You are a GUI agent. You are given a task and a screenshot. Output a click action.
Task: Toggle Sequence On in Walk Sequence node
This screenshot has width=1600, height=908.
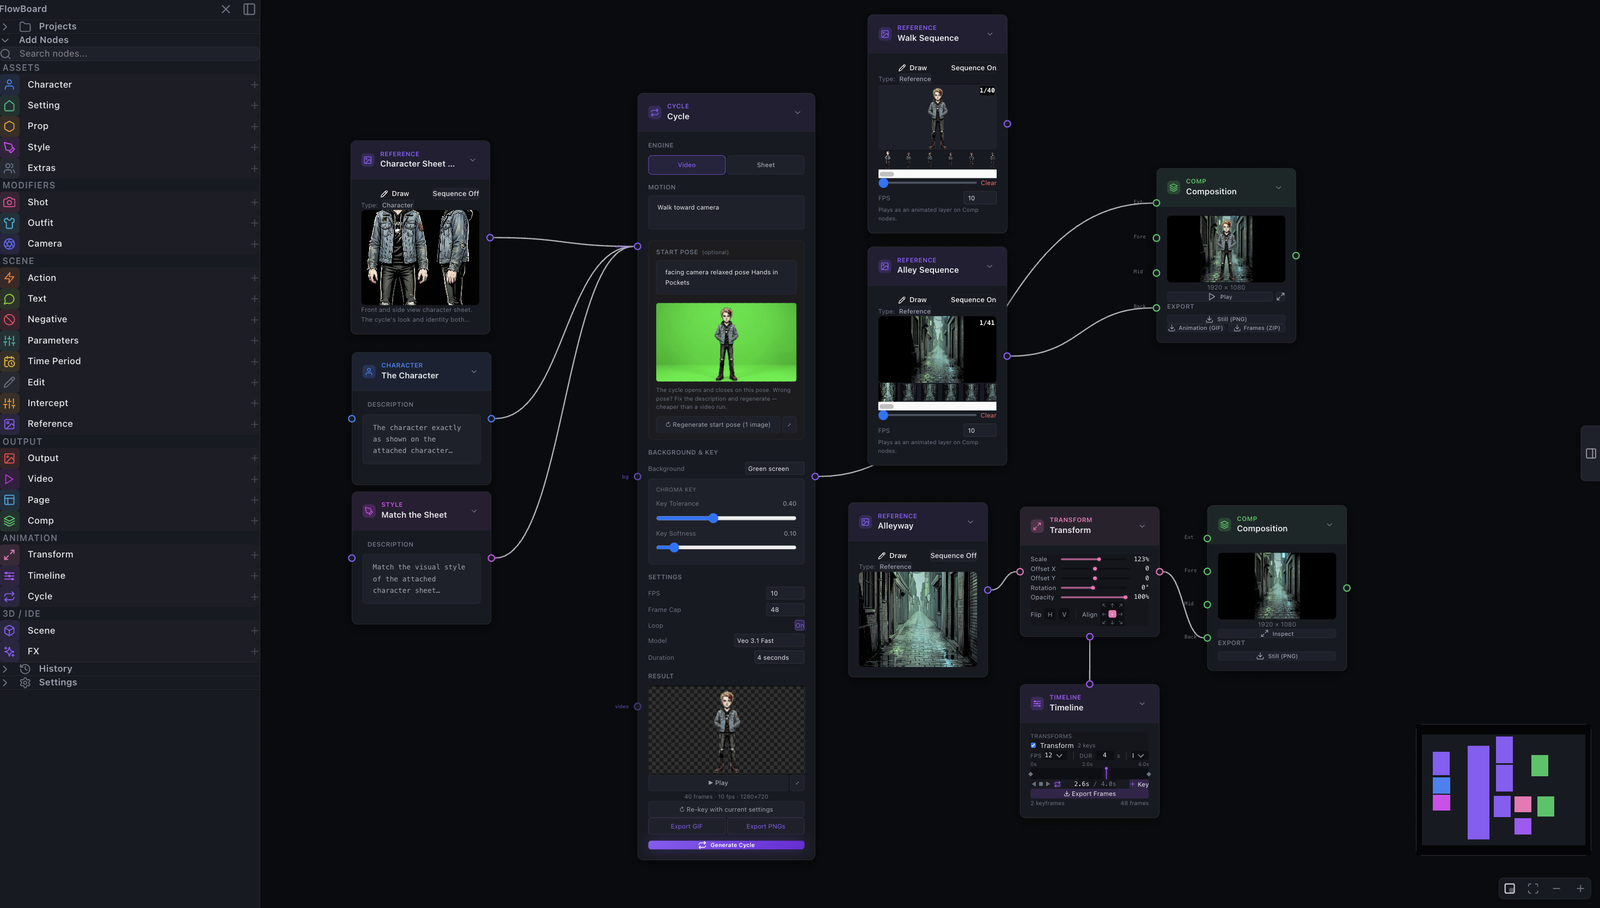(973, 68)
